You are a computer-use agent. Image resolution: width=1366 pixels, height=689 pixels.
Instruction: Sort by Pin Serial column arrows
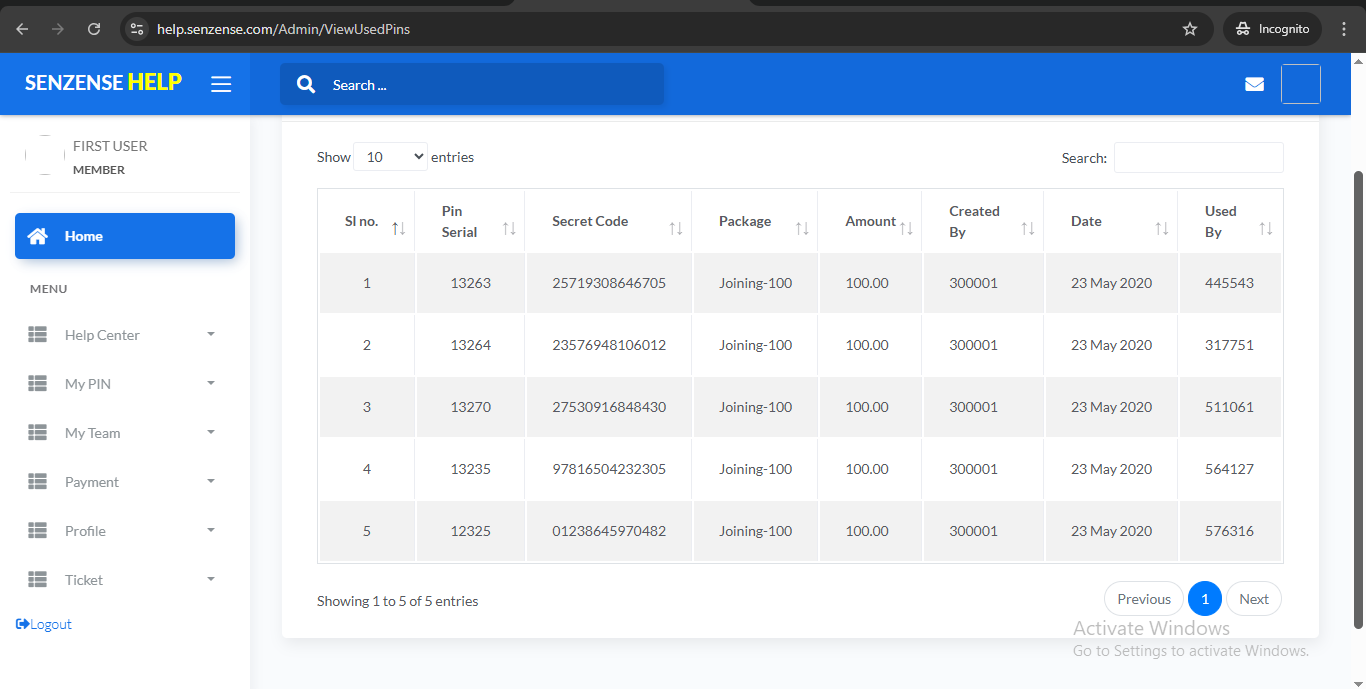[x=509, y=228]
